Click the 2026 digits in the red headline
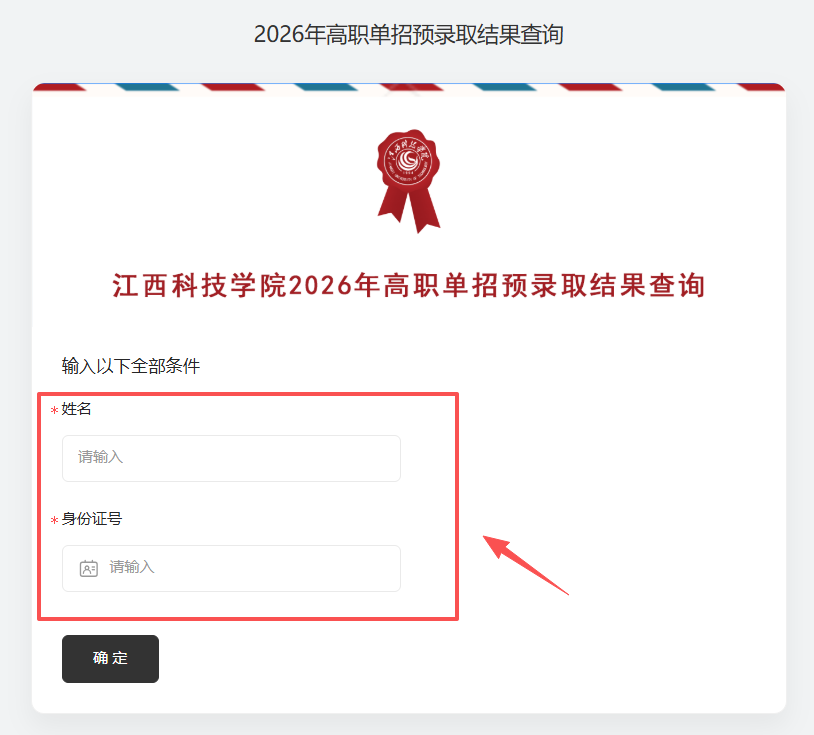 point(320,286)
